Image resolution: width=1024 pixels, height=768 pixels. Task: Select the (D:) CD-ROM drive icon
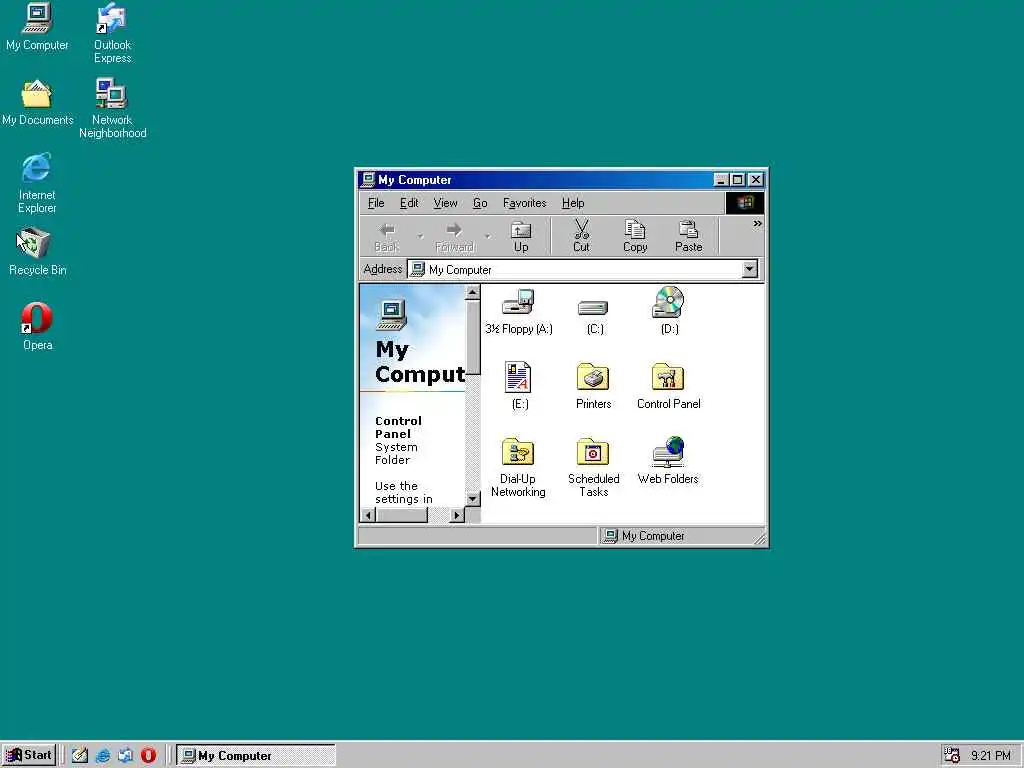[669, 312]
